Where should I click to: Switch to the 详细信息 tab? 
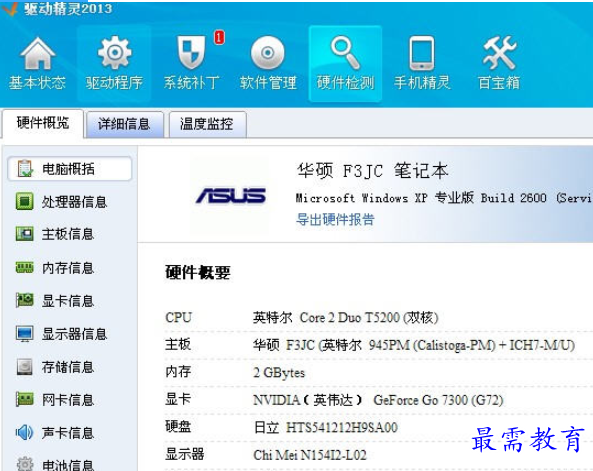click(124, 124)
